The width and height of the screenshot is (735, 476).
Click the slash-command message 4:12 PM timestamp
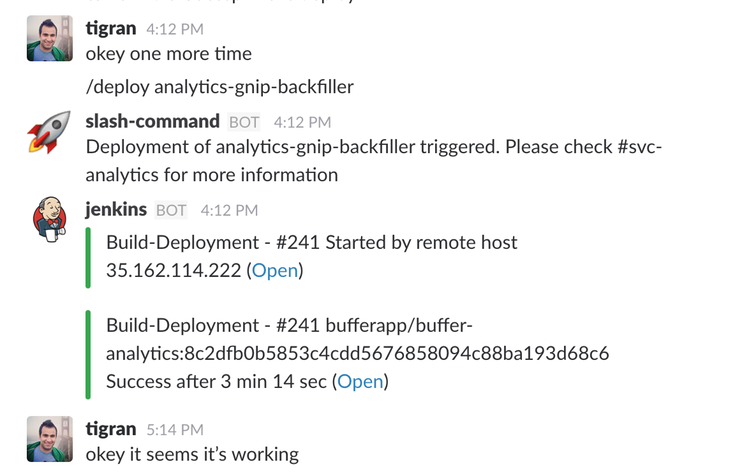(302, 122)
